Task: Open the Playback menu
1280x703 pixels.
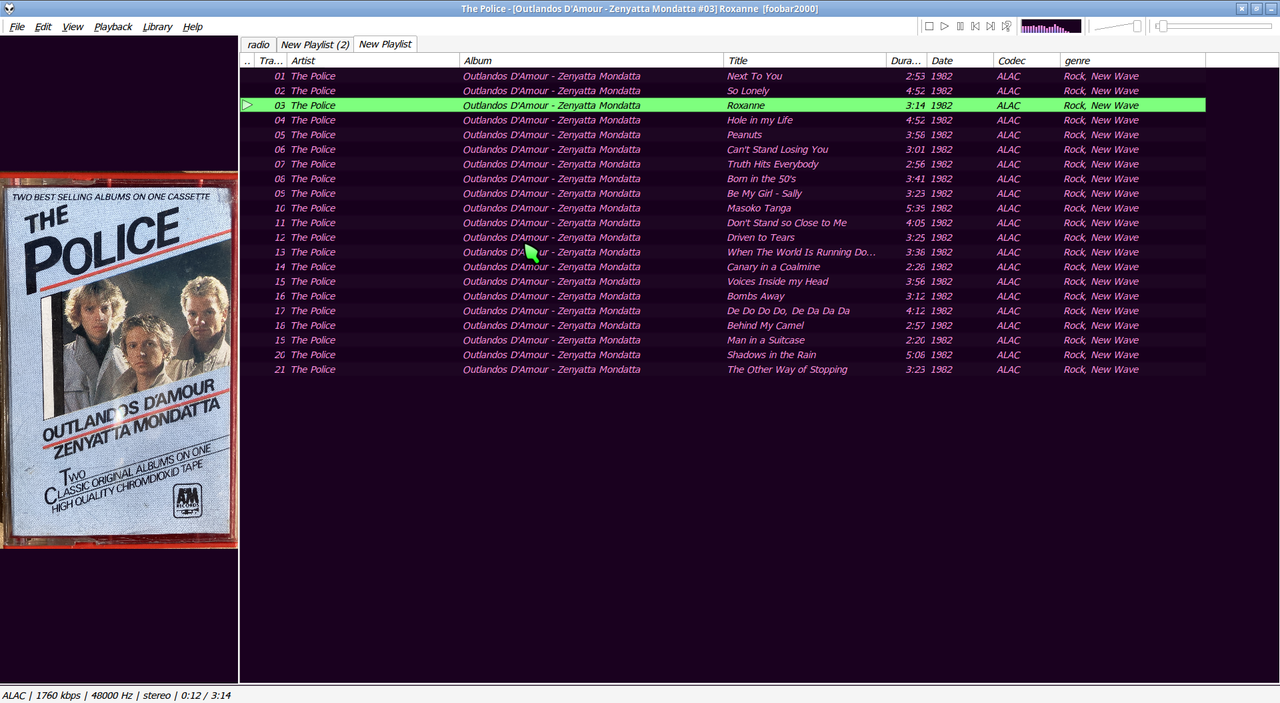Action: point(113,27)
